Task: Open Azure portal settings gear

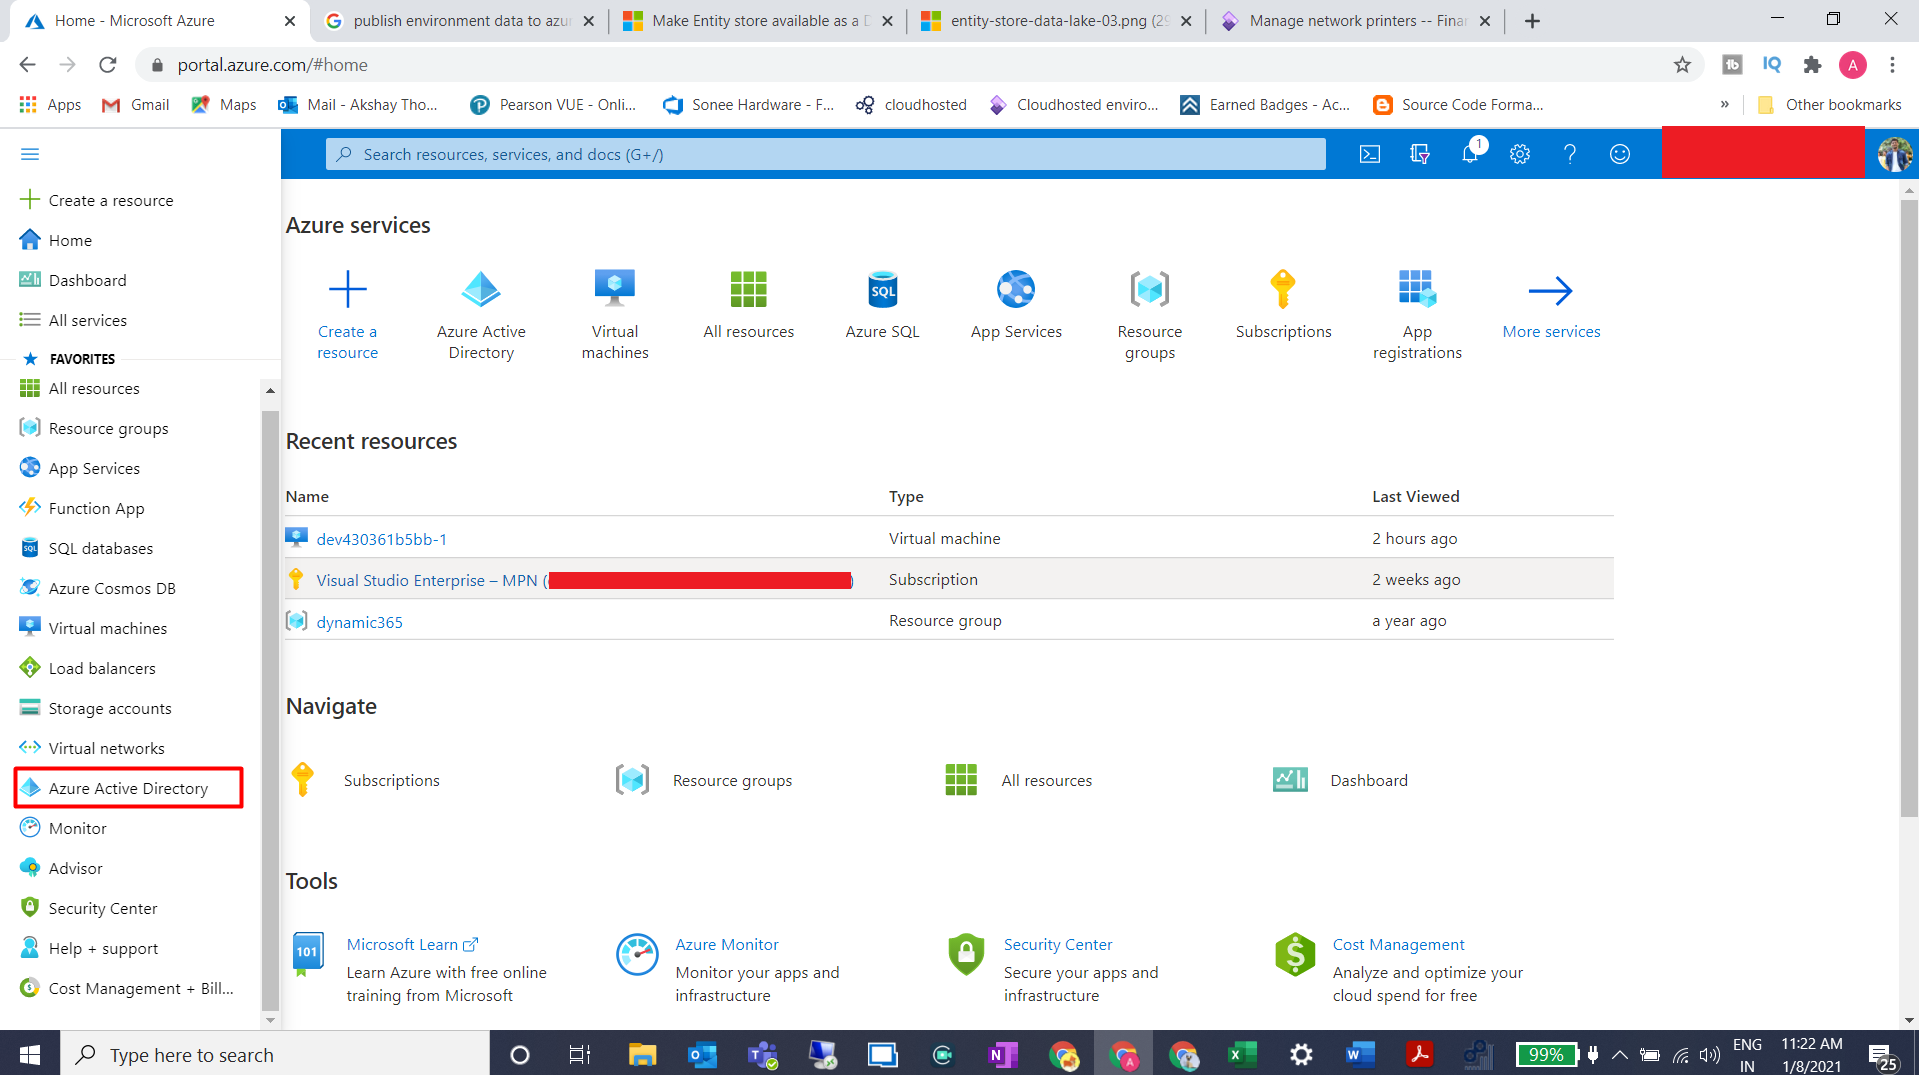Action: (1519, 154)
